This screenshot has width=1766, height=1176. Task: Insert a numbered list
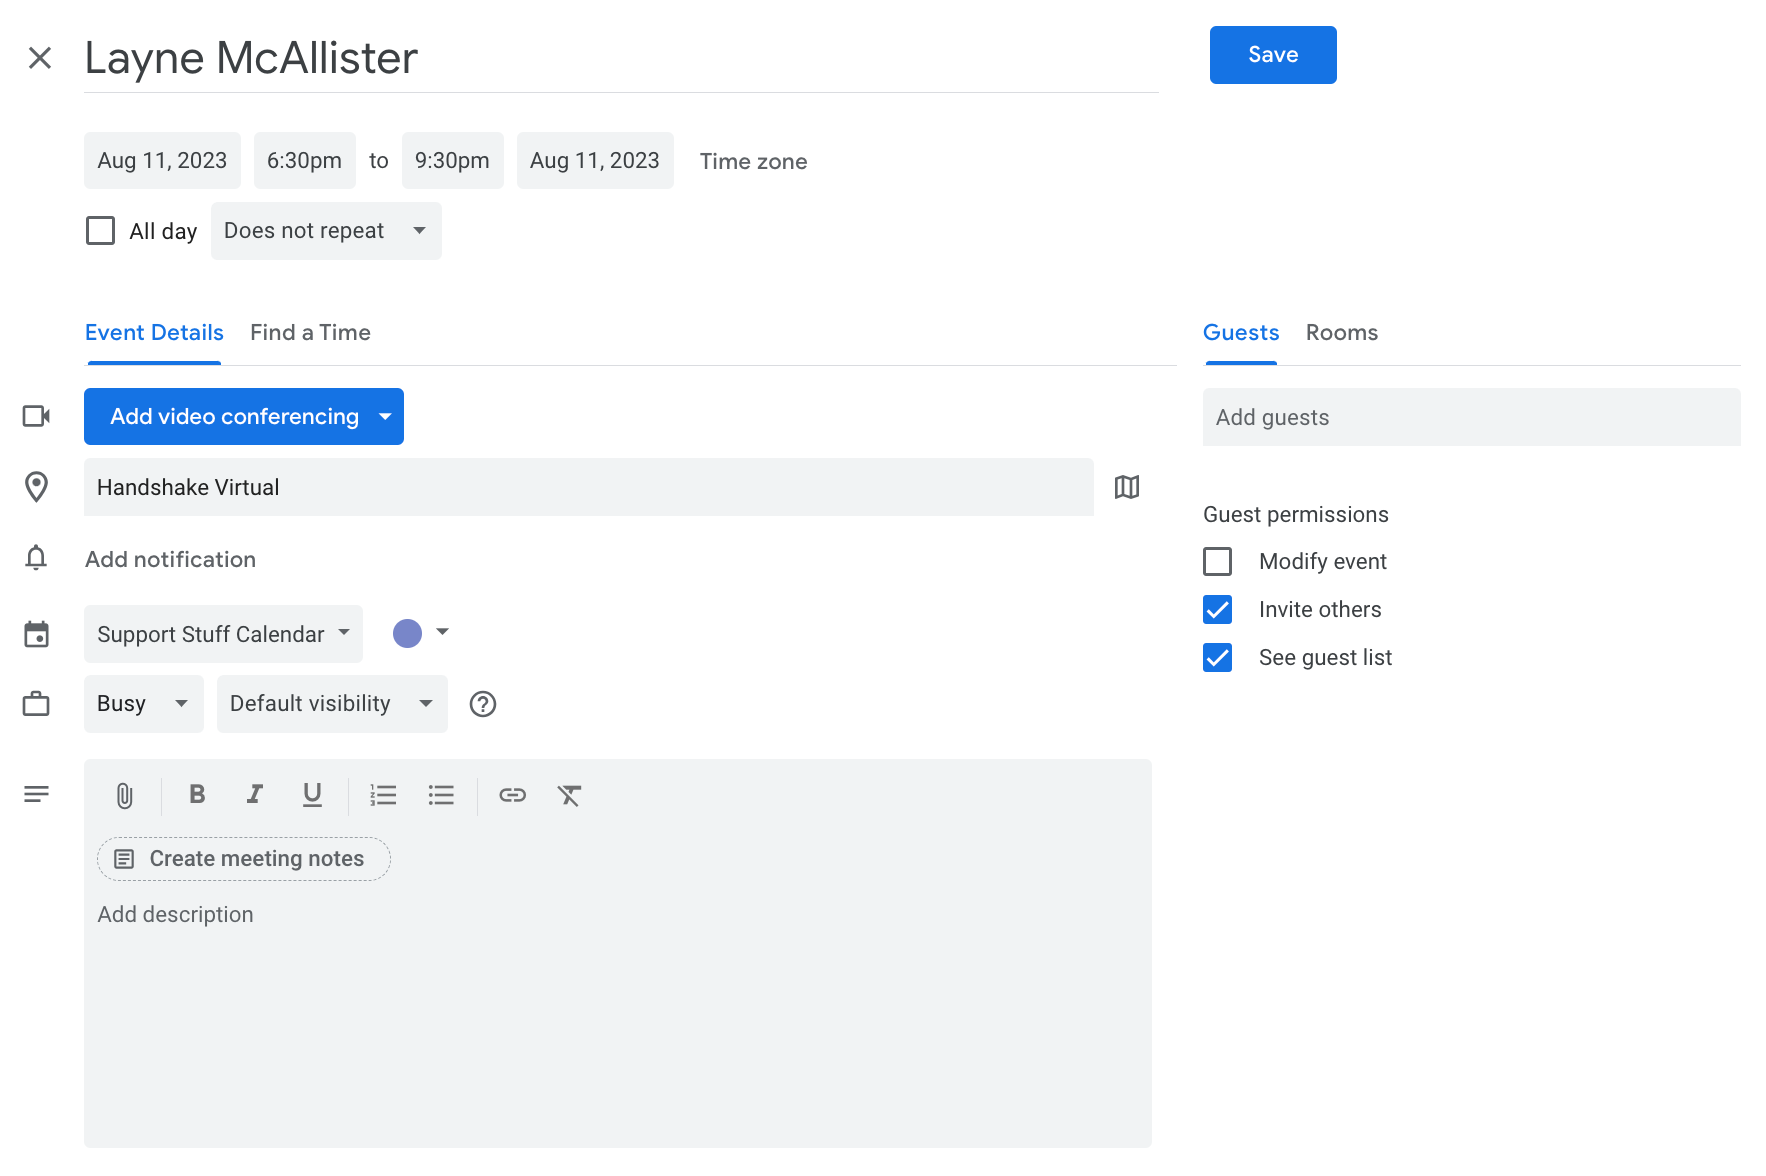click(x=383, y=795)
